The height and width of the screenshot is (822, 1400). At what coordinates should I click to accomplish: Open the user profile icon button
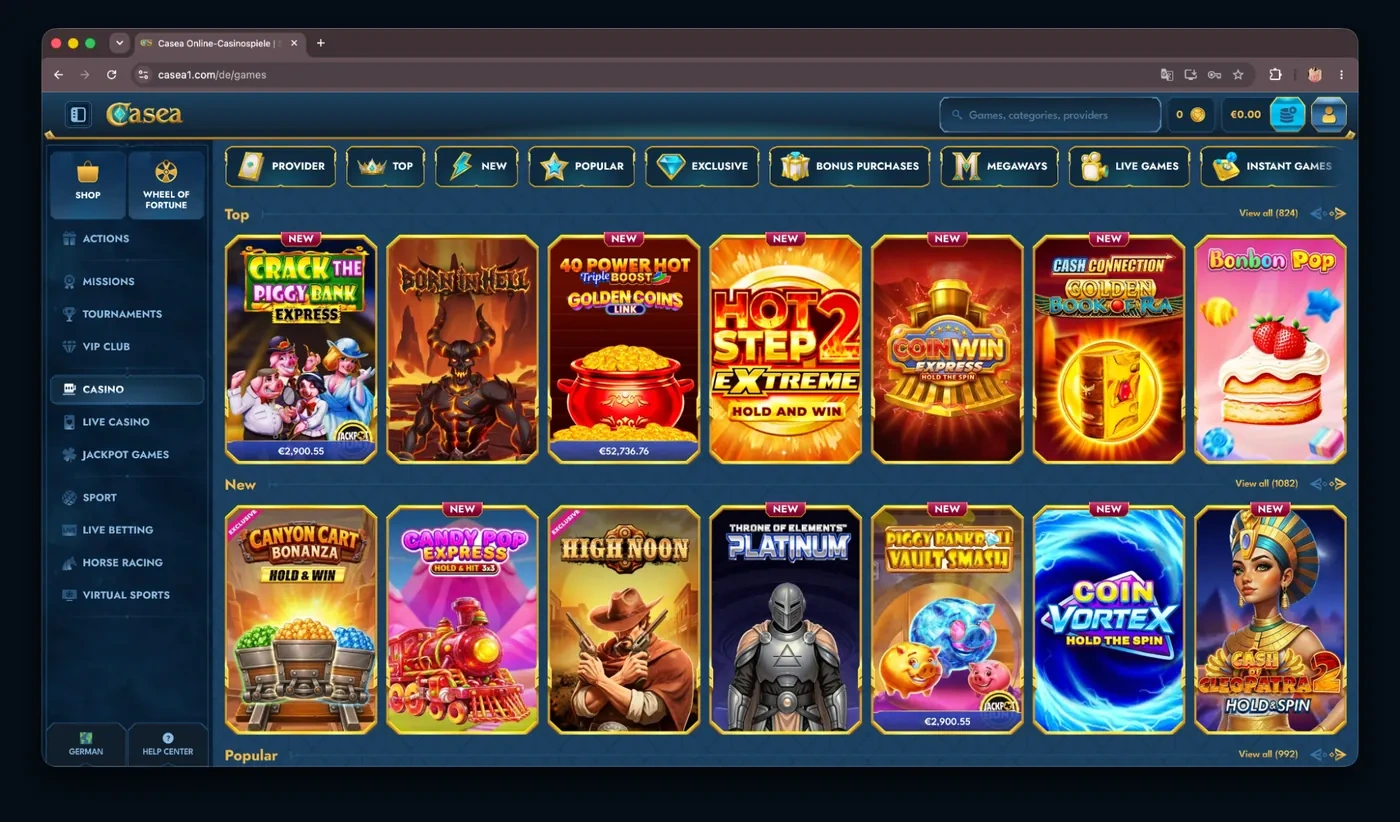pos(1329,114)
